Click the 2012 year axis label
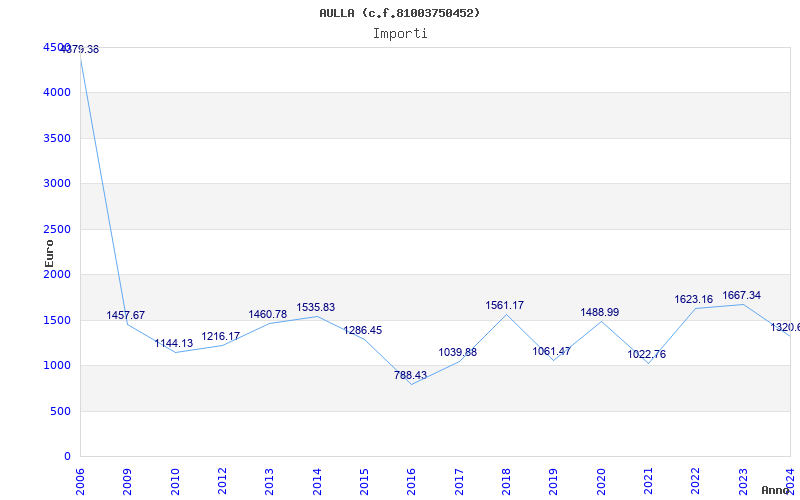800x500 pixels. (x=222, y=482)
